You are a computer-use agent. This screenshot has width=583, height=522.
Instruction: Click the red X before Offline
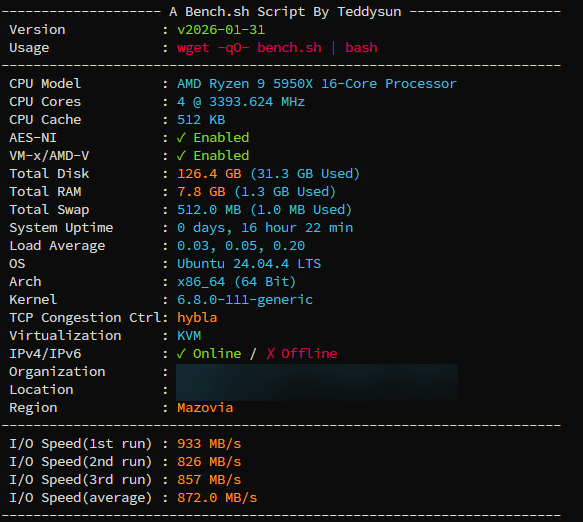271,354
